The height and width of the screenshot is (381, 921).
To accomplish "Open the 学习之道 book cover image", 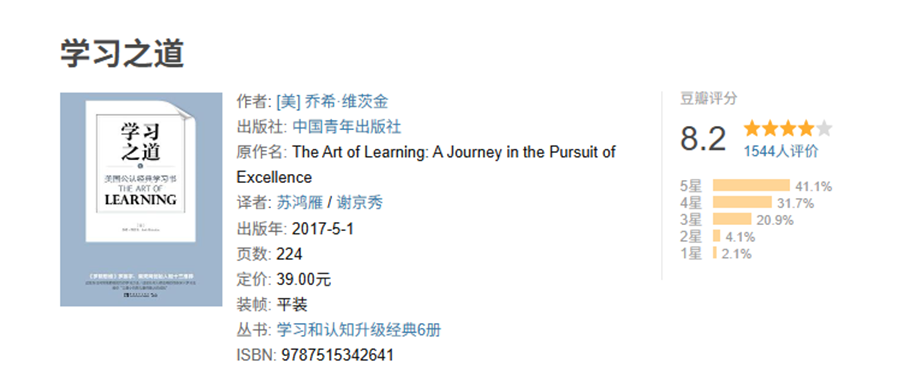I will point(141,199).
